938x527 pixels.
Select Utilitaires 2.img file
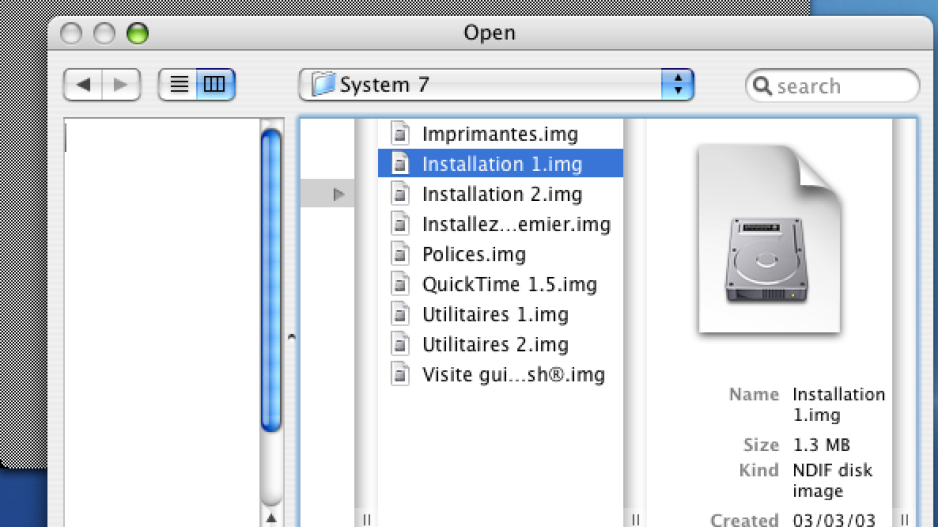[x=501, y=344]
